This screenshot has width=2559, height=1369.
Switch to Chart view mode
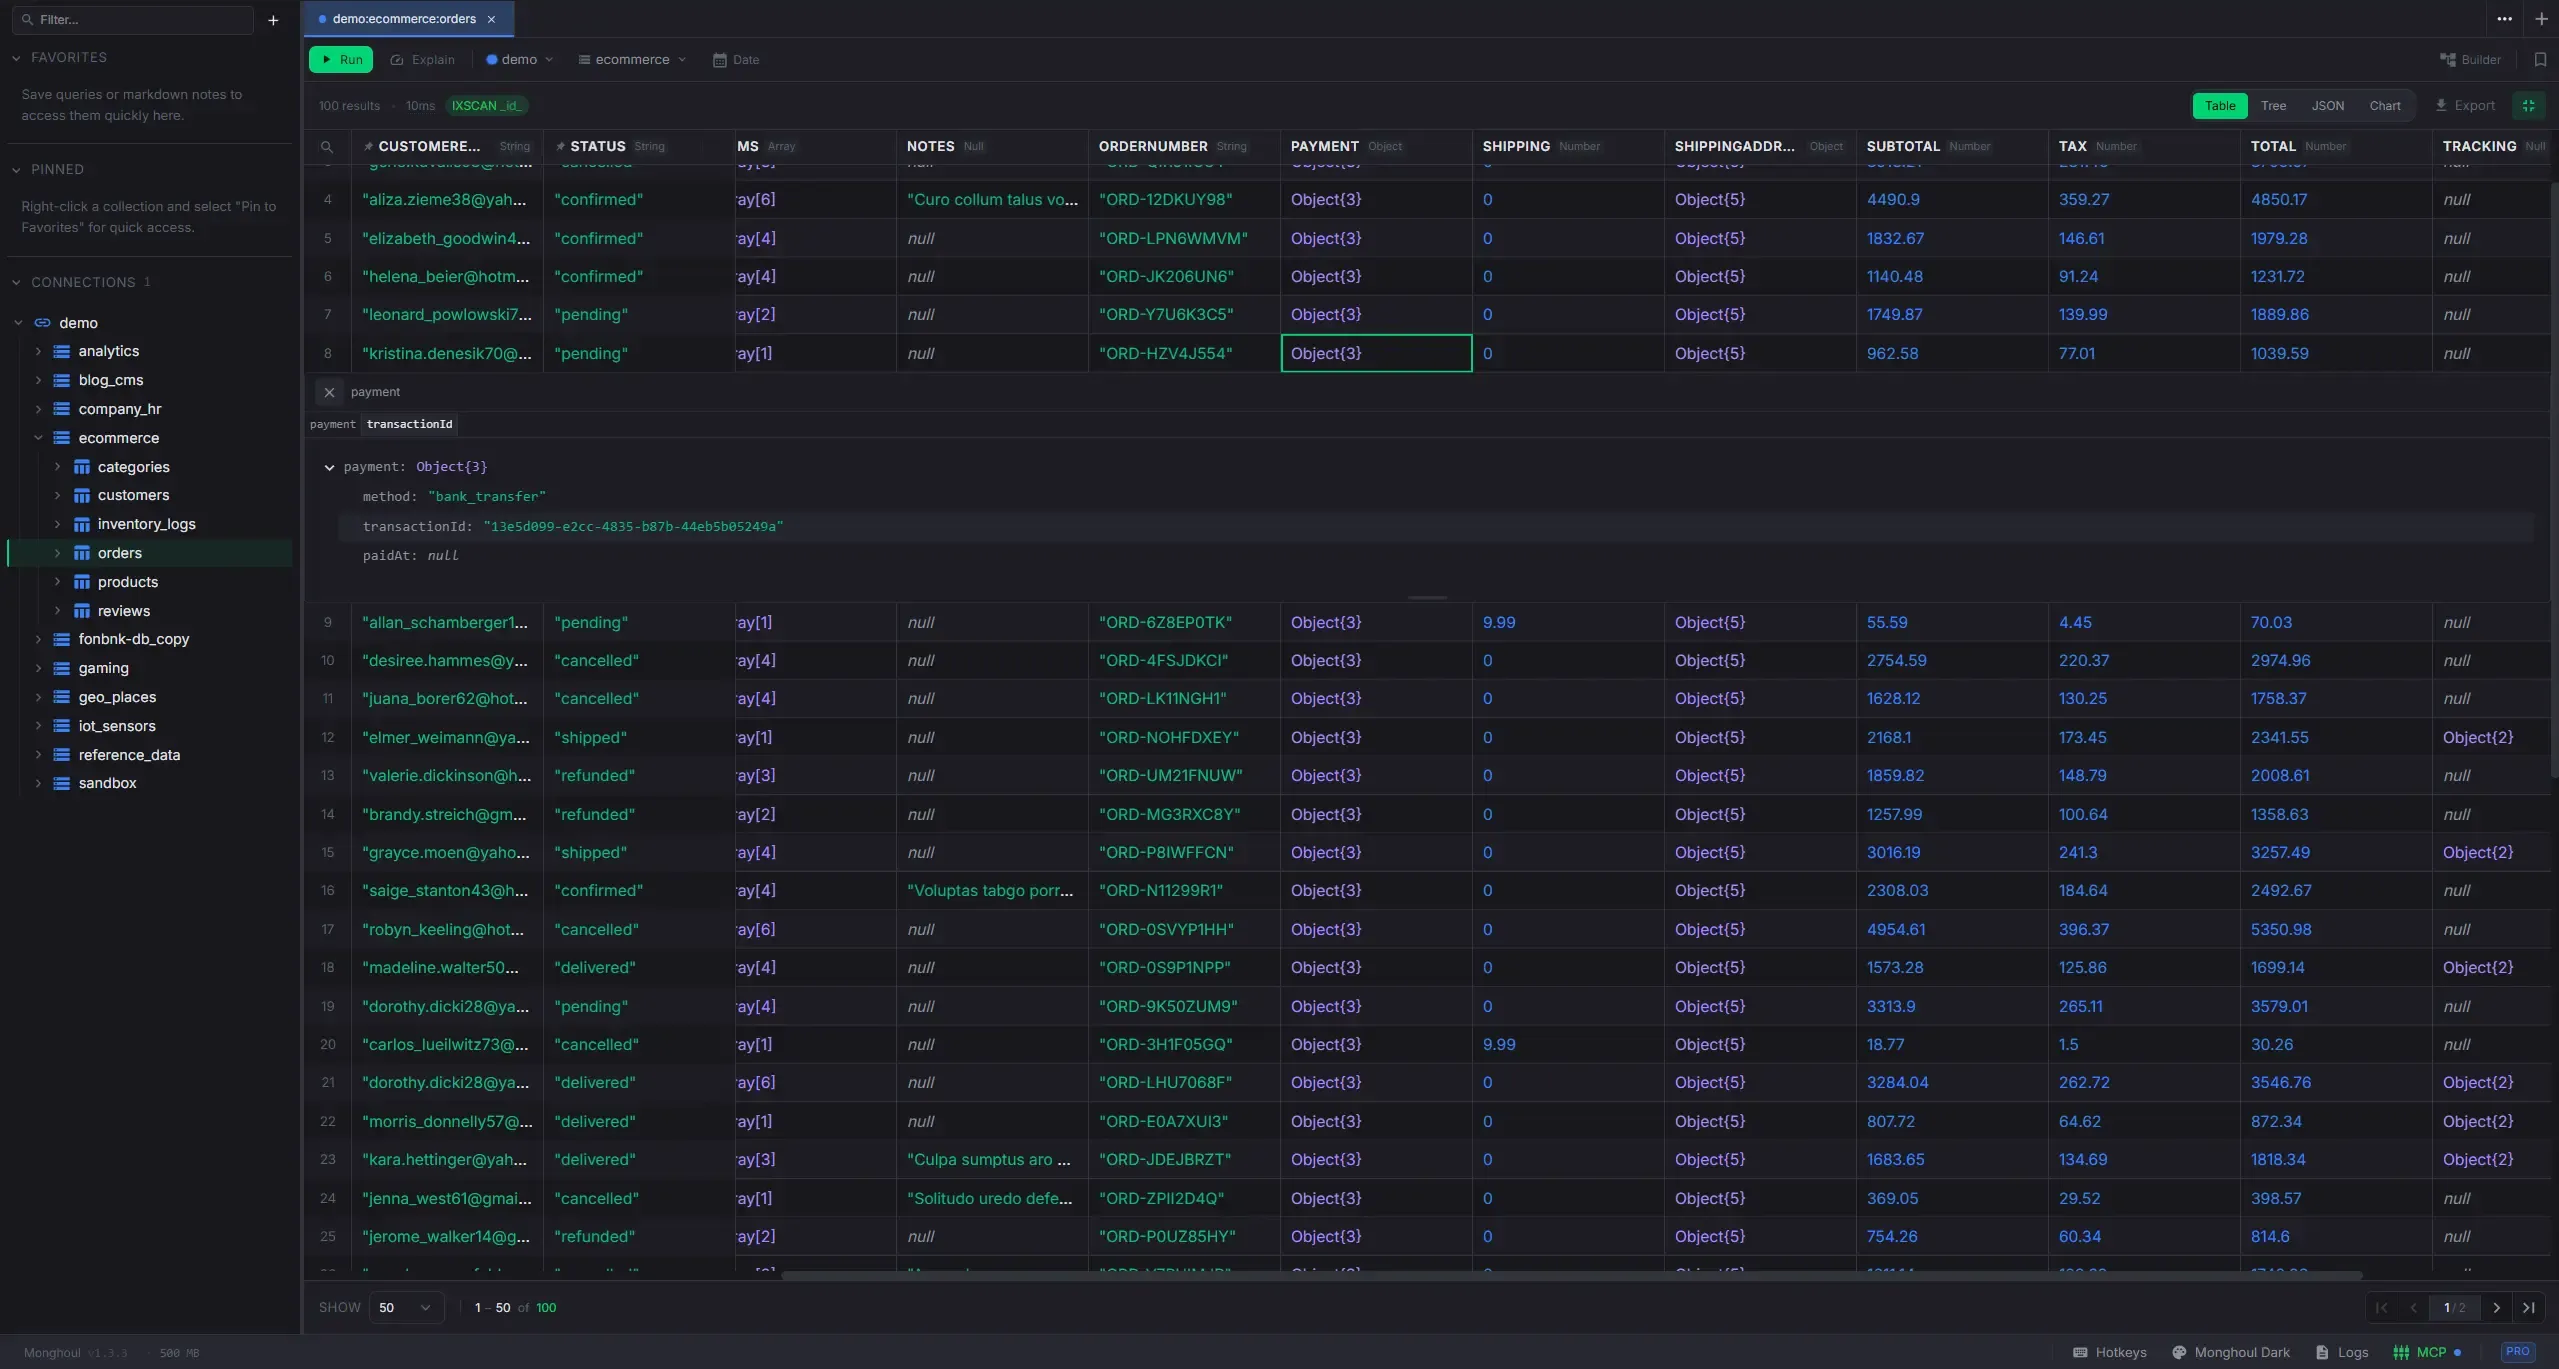[2384, 106]
